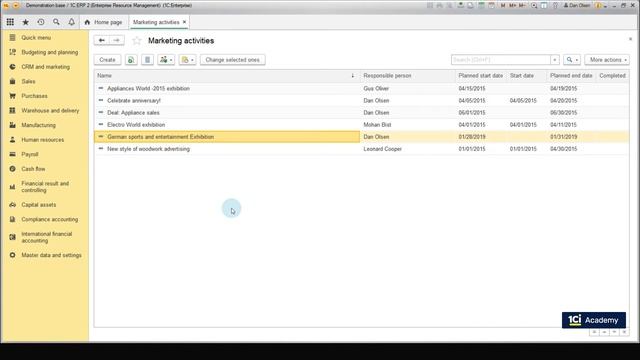Image resolution: width=640 pixels, height=360 pixels.
Task: Open Favorites star in top toolbar
Action: 25,22
